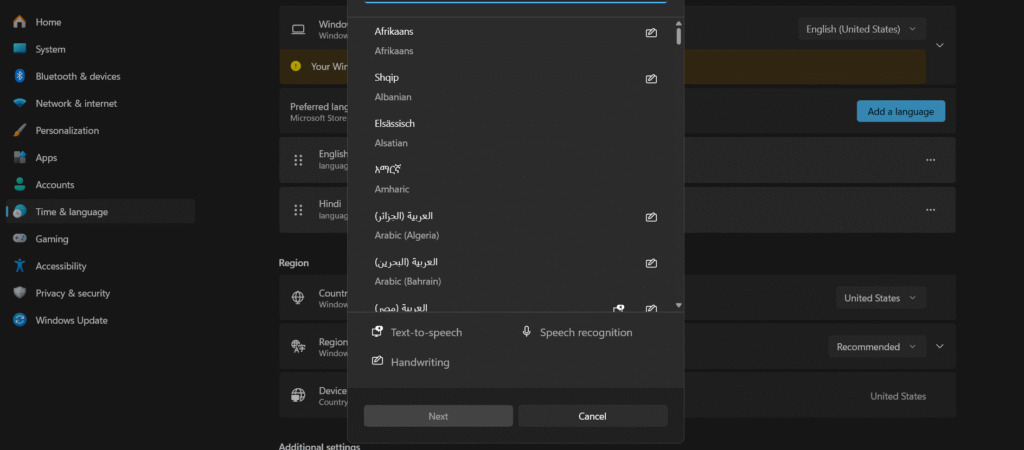This screenshot has width=1024, height=450.
Task: Select the Amharic language entry
Action: tap(516, 179)
